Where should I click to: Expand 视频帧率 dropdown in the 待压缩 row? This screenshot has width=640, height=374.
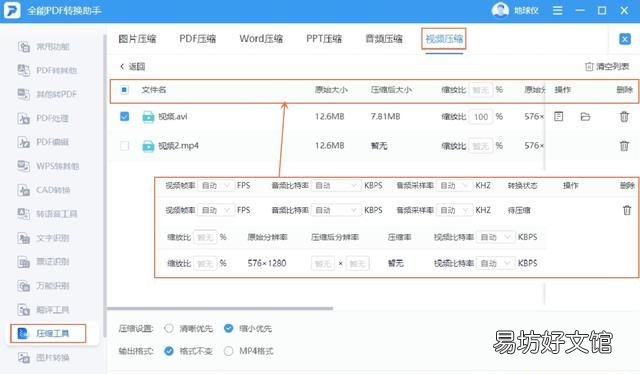point(216,210)
